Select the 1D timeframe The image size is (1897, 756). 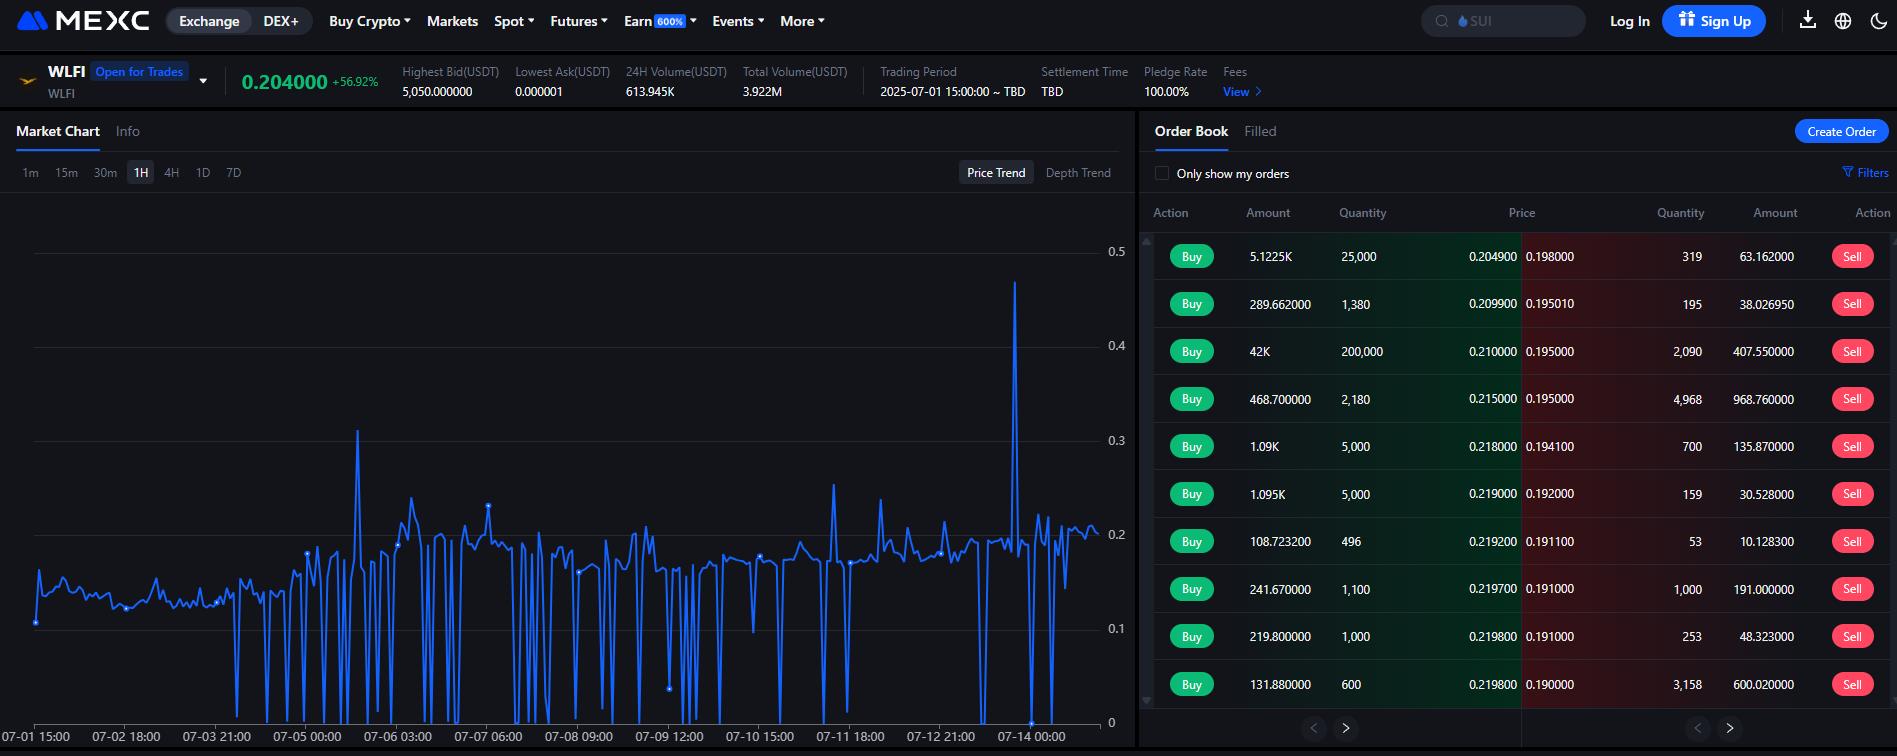(203, 173)
